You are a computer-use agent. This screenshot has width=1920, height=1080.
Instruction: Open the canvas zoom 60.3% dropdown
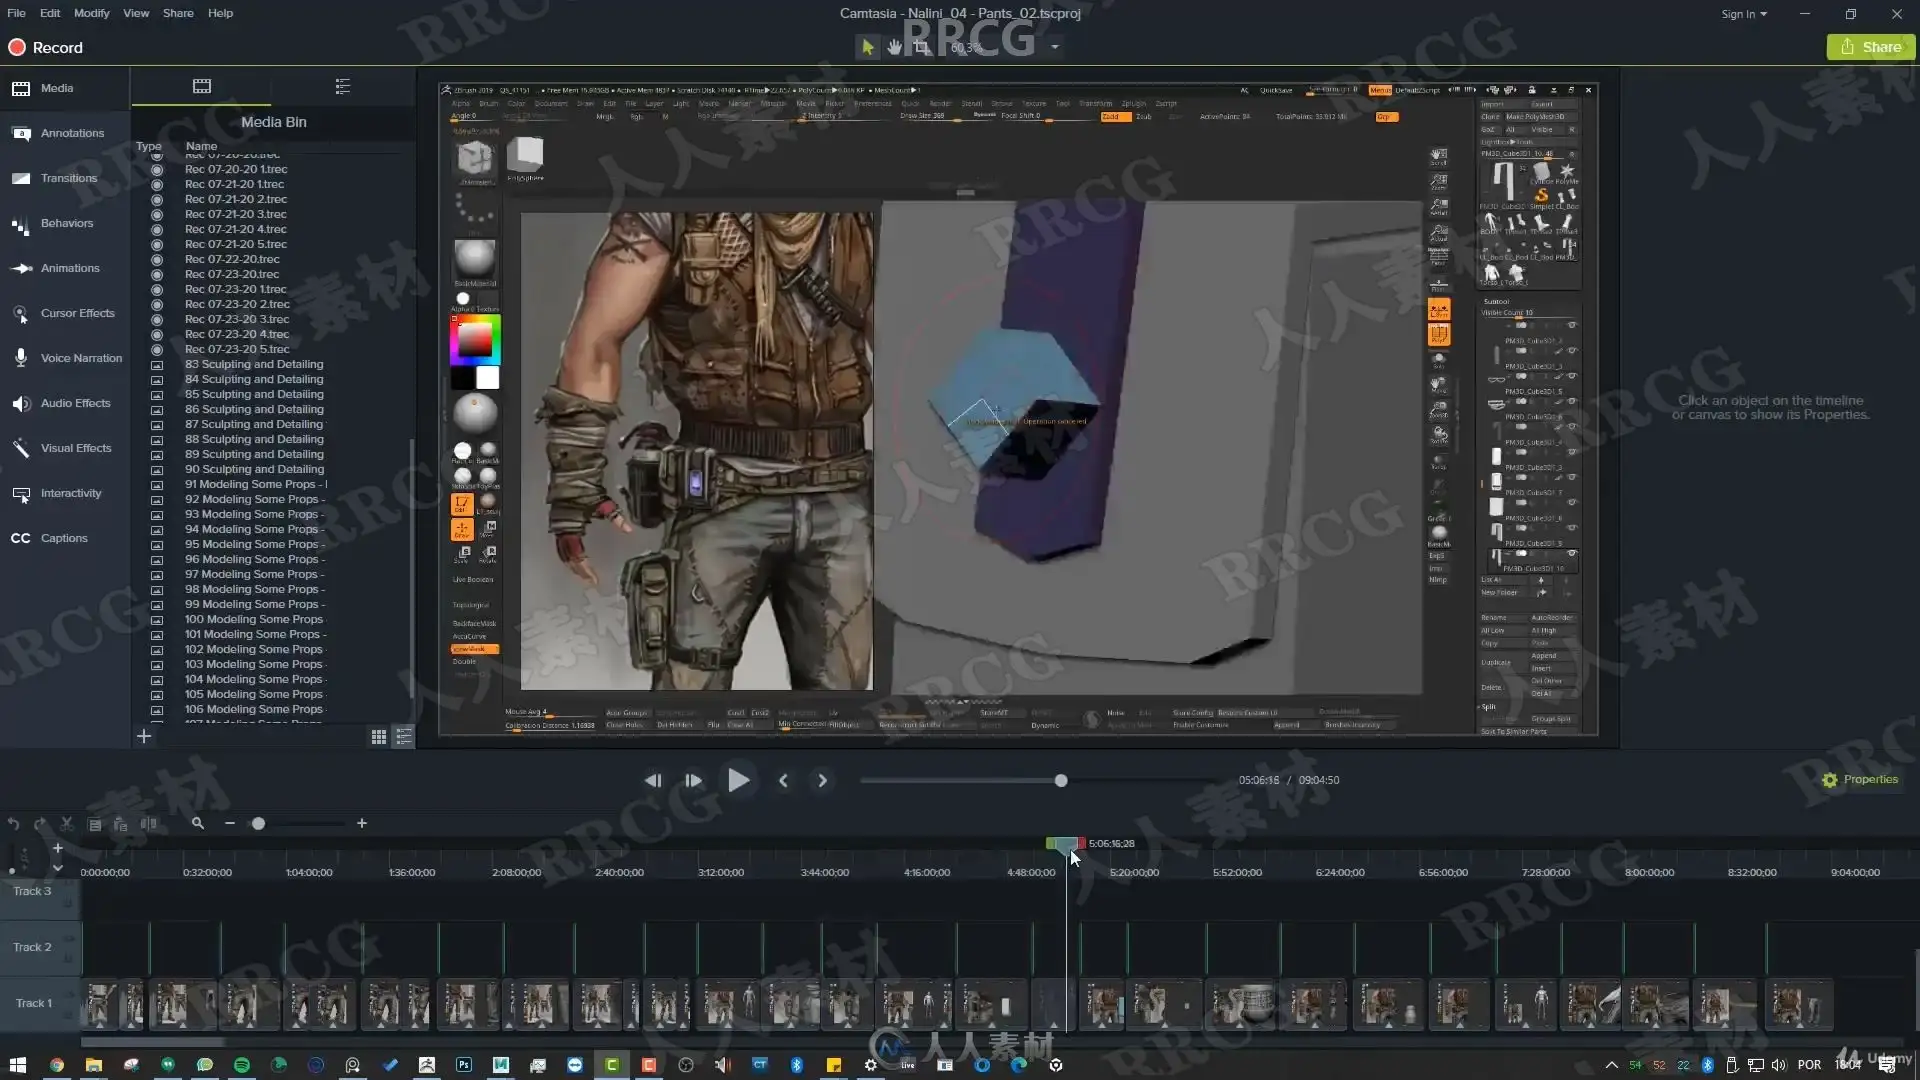tap(1054, 47)
